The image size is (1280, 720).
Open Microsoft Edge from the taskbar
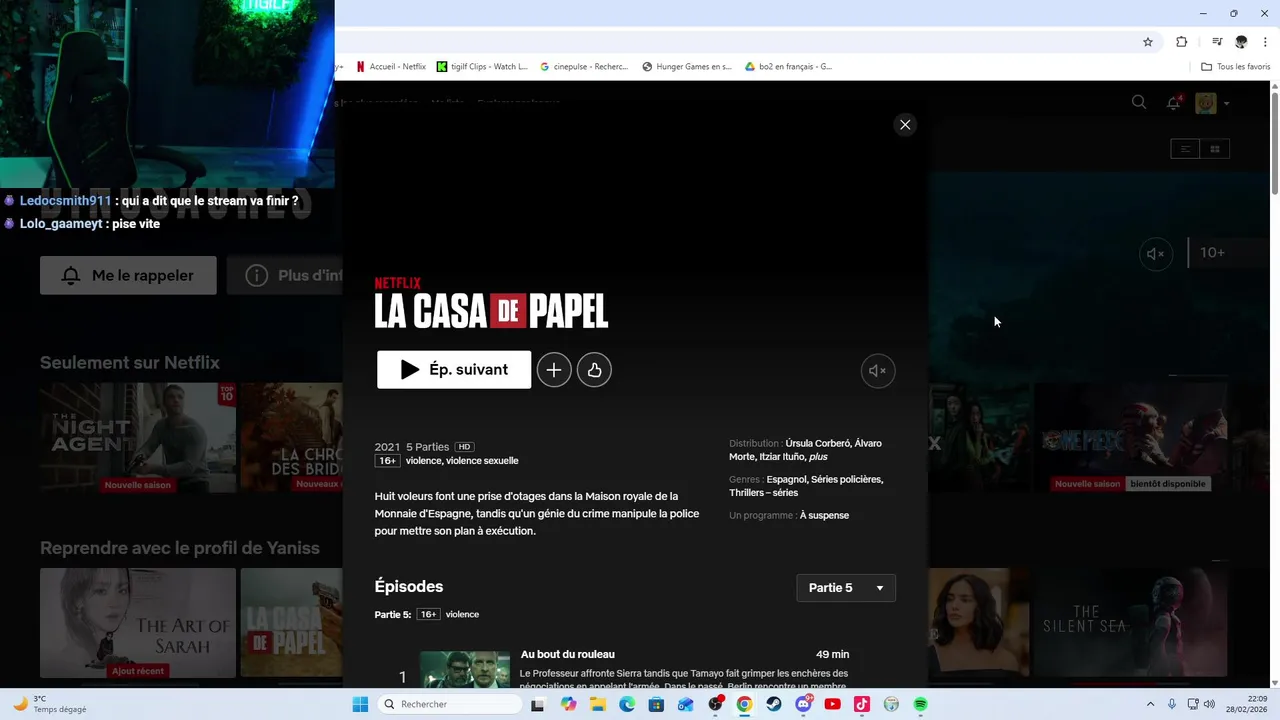pos(627,704)
